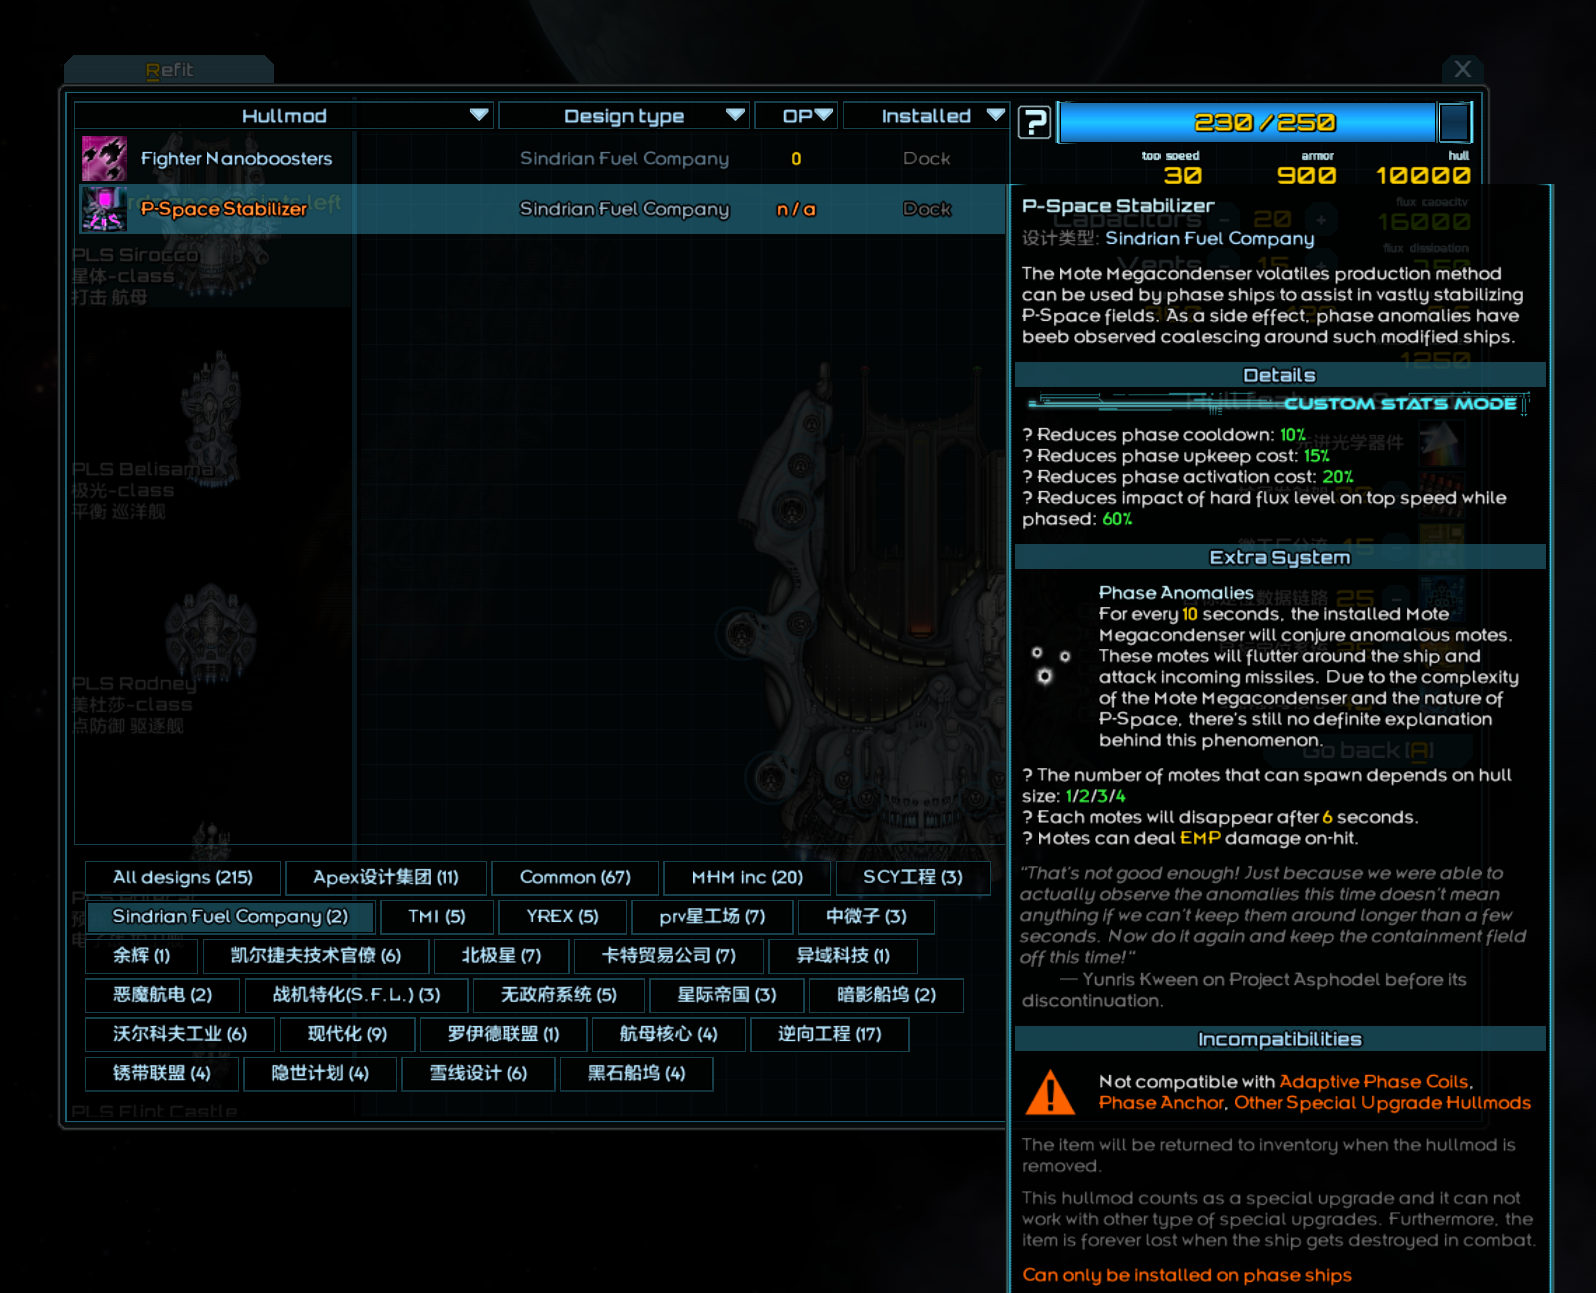Image resolution: width=1596 pixels, height=1293 pixels.
Task: Click the warning triangle incompatibility icon
Action: [x=1050, y=1092]
